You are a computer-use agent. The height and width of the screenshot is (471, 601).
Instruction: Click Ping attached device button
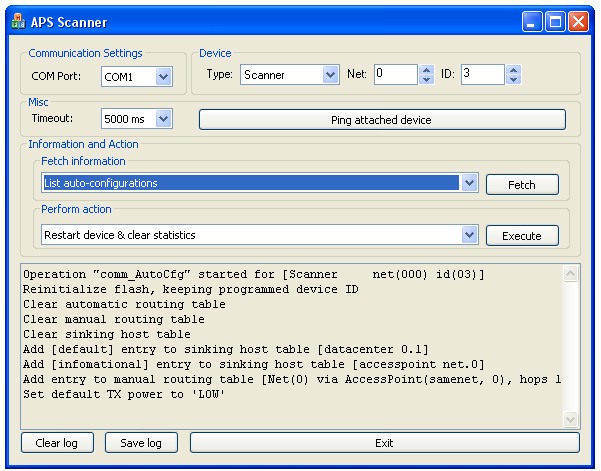[382, 120]
